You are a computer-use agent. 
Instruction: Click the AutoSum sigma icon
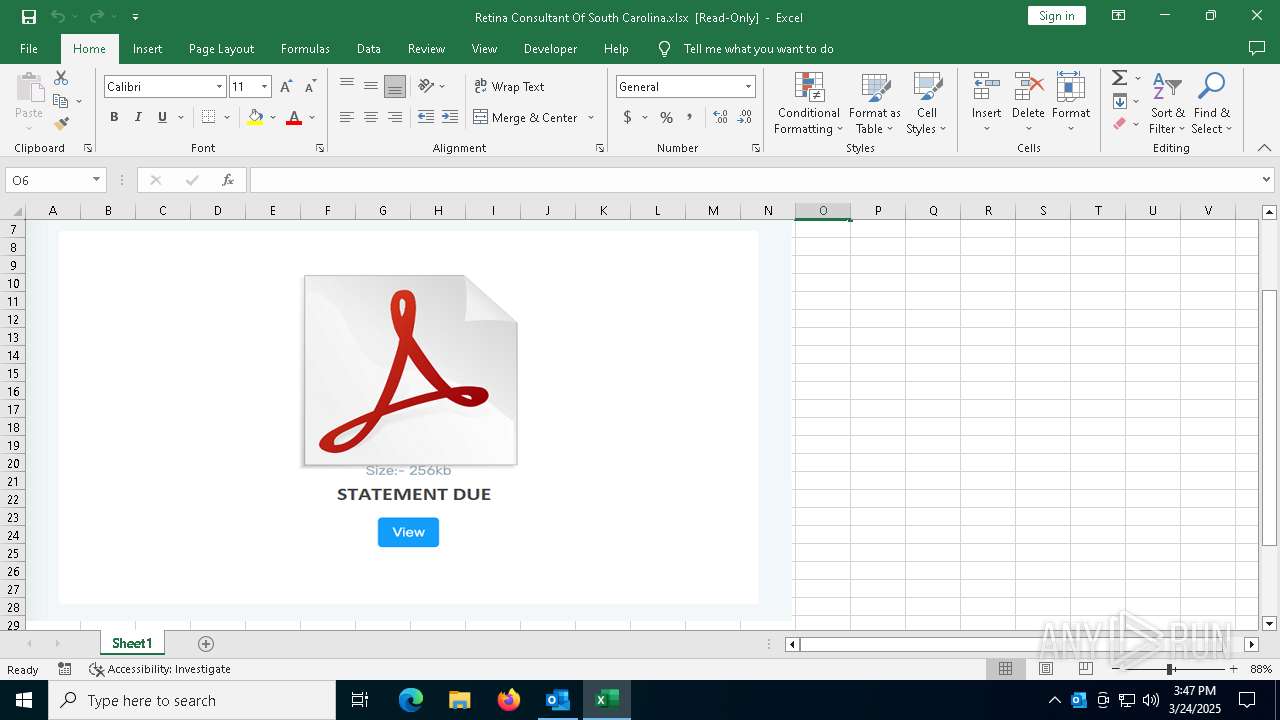click(1119, 78)
